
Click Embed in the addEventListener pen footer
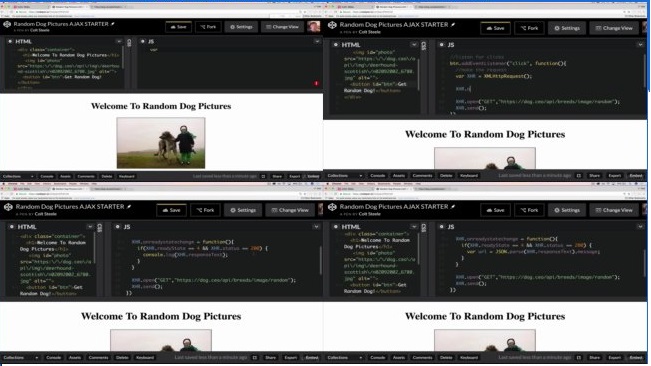[636, 176]
